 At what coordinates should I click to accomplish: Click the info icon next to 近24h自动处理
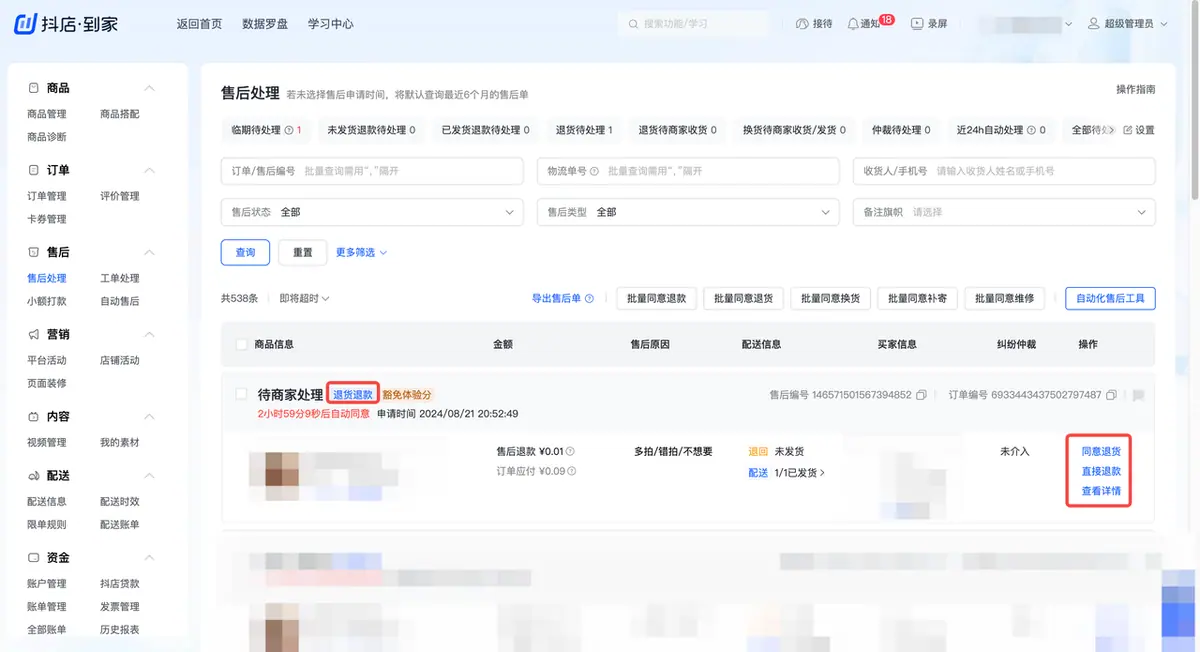click(x=1032, y=130)
